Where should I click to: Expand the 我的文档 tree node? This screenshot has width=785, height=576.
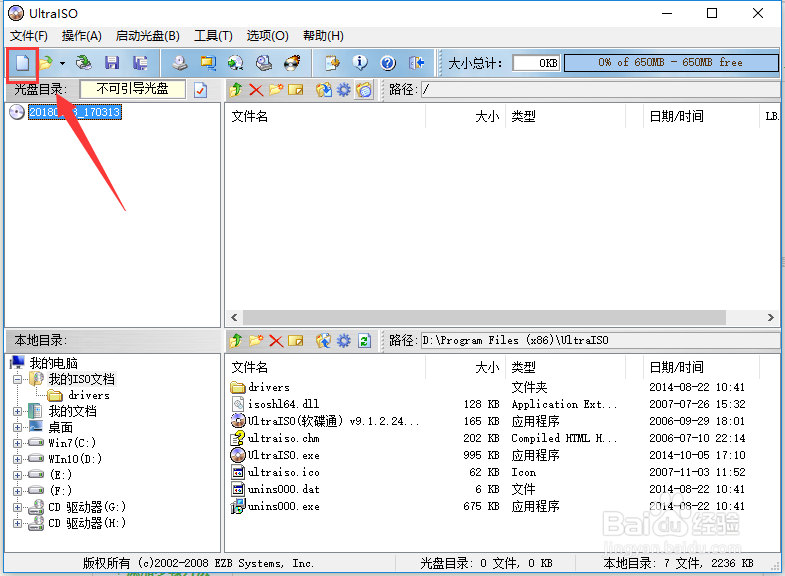(18, 411)
